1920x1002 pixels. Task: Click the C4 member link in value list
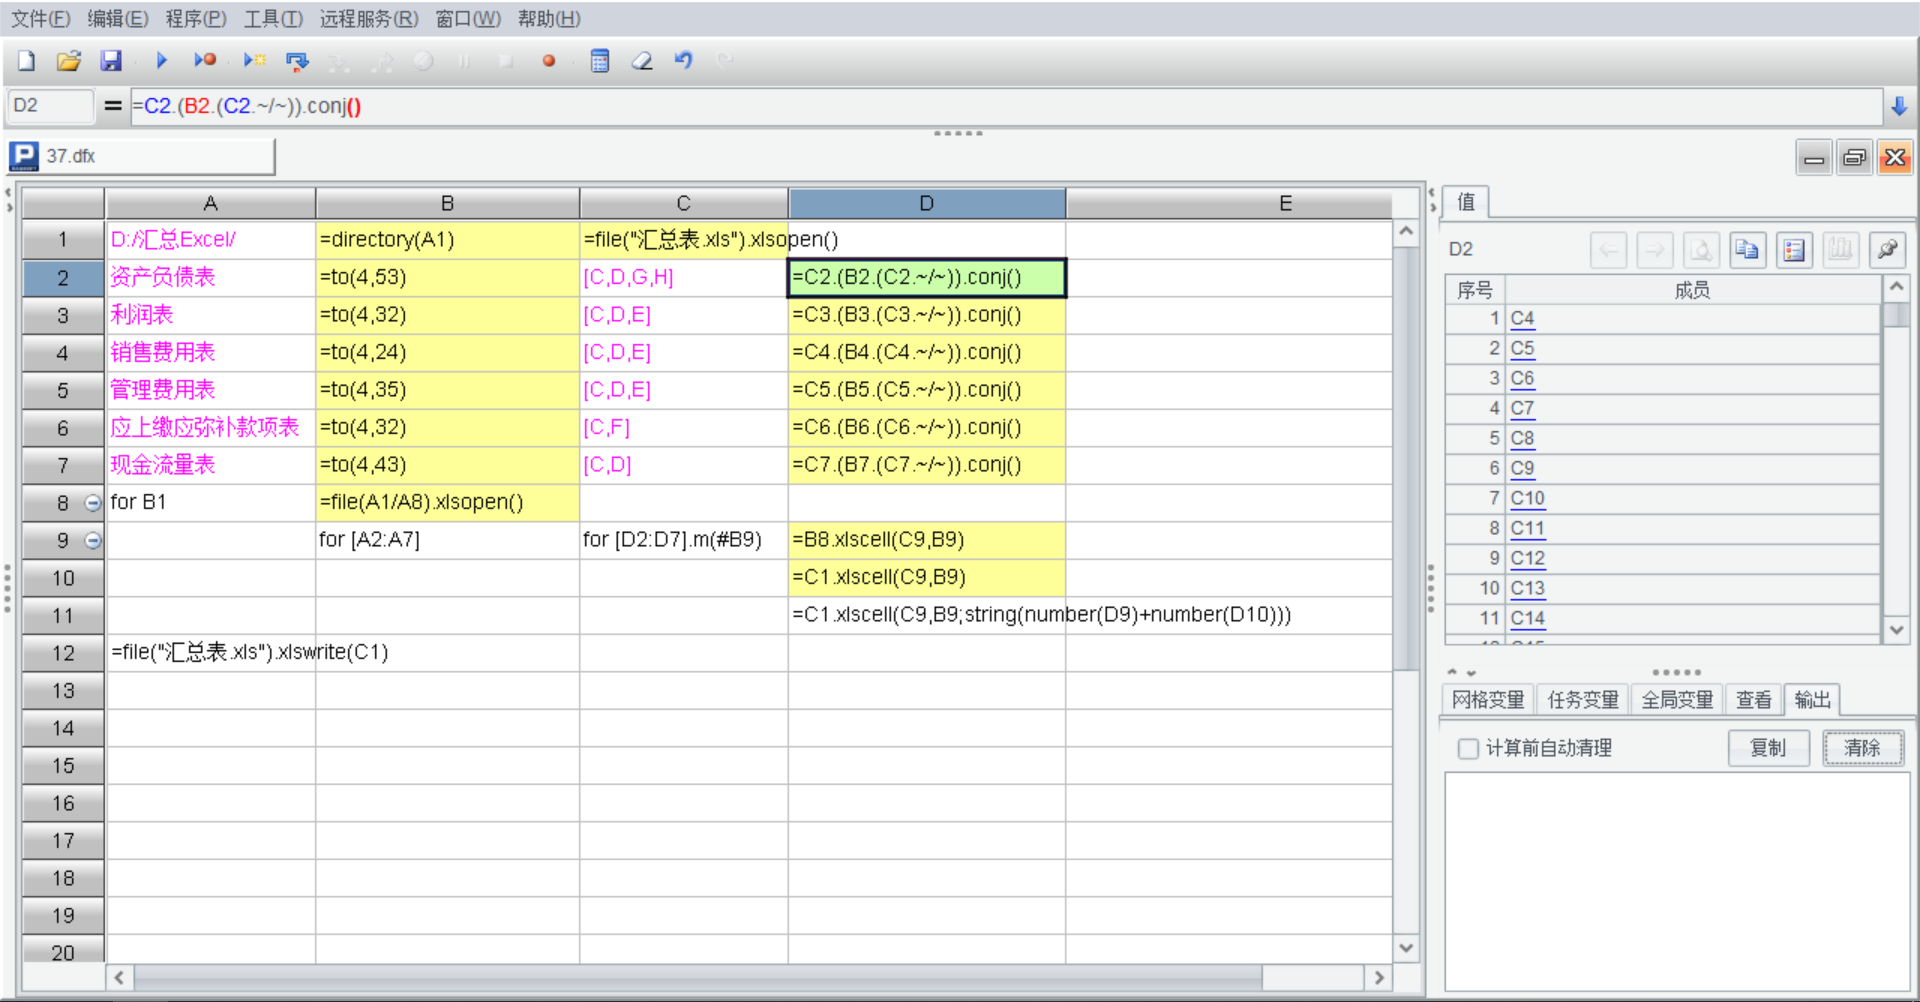[1522, 319]
